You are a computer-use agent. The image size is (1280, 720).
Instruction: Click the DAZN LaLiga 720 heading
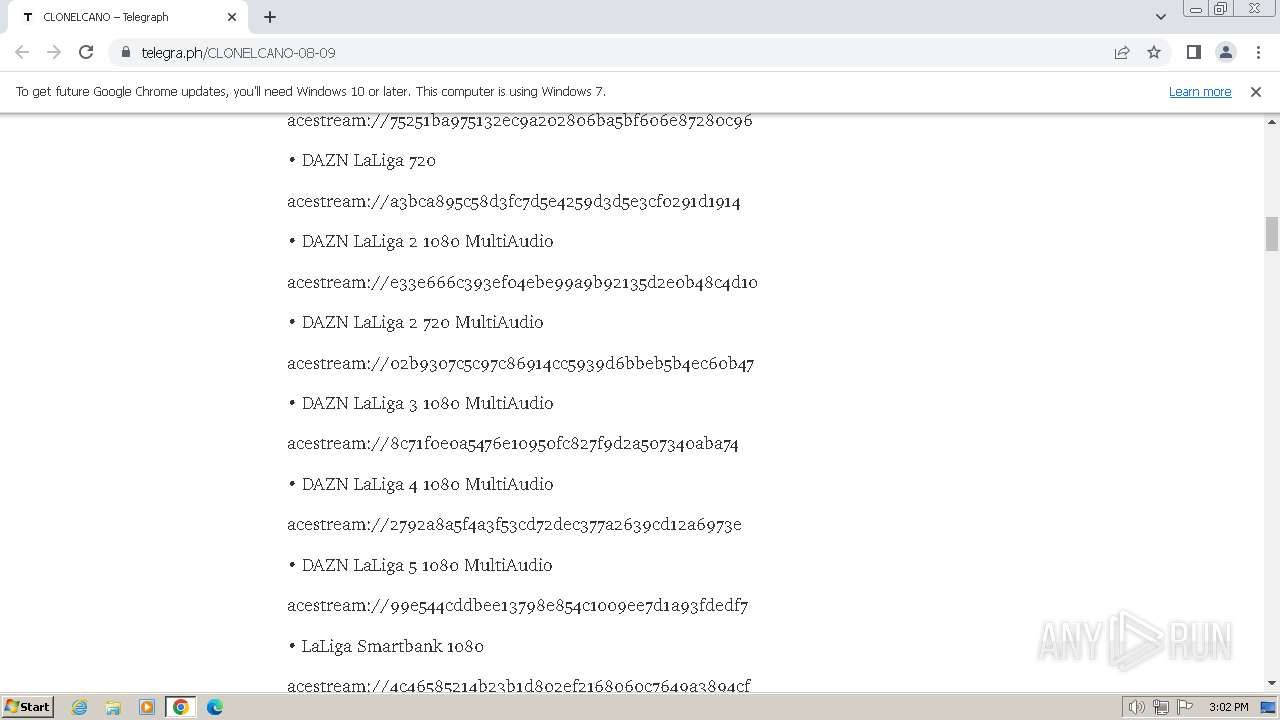pos(369,160)
